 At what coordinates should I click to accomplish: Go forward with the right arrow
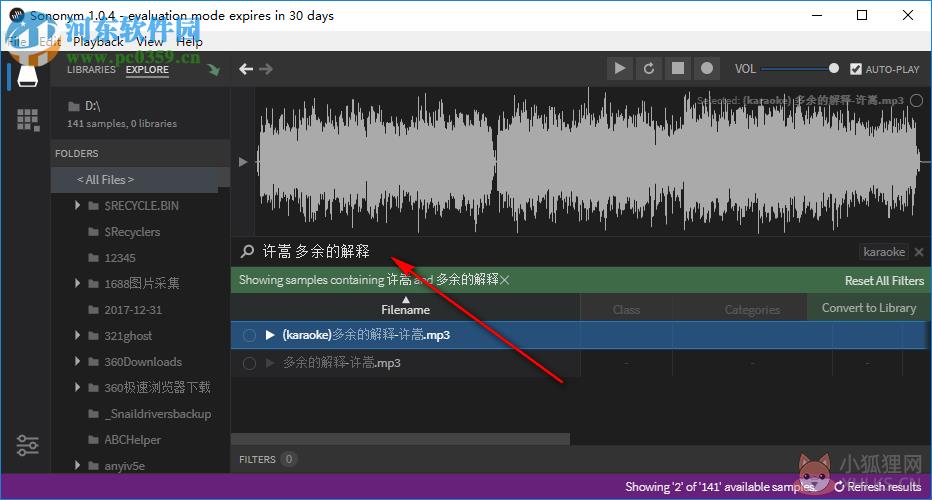(x=266, y=69)
